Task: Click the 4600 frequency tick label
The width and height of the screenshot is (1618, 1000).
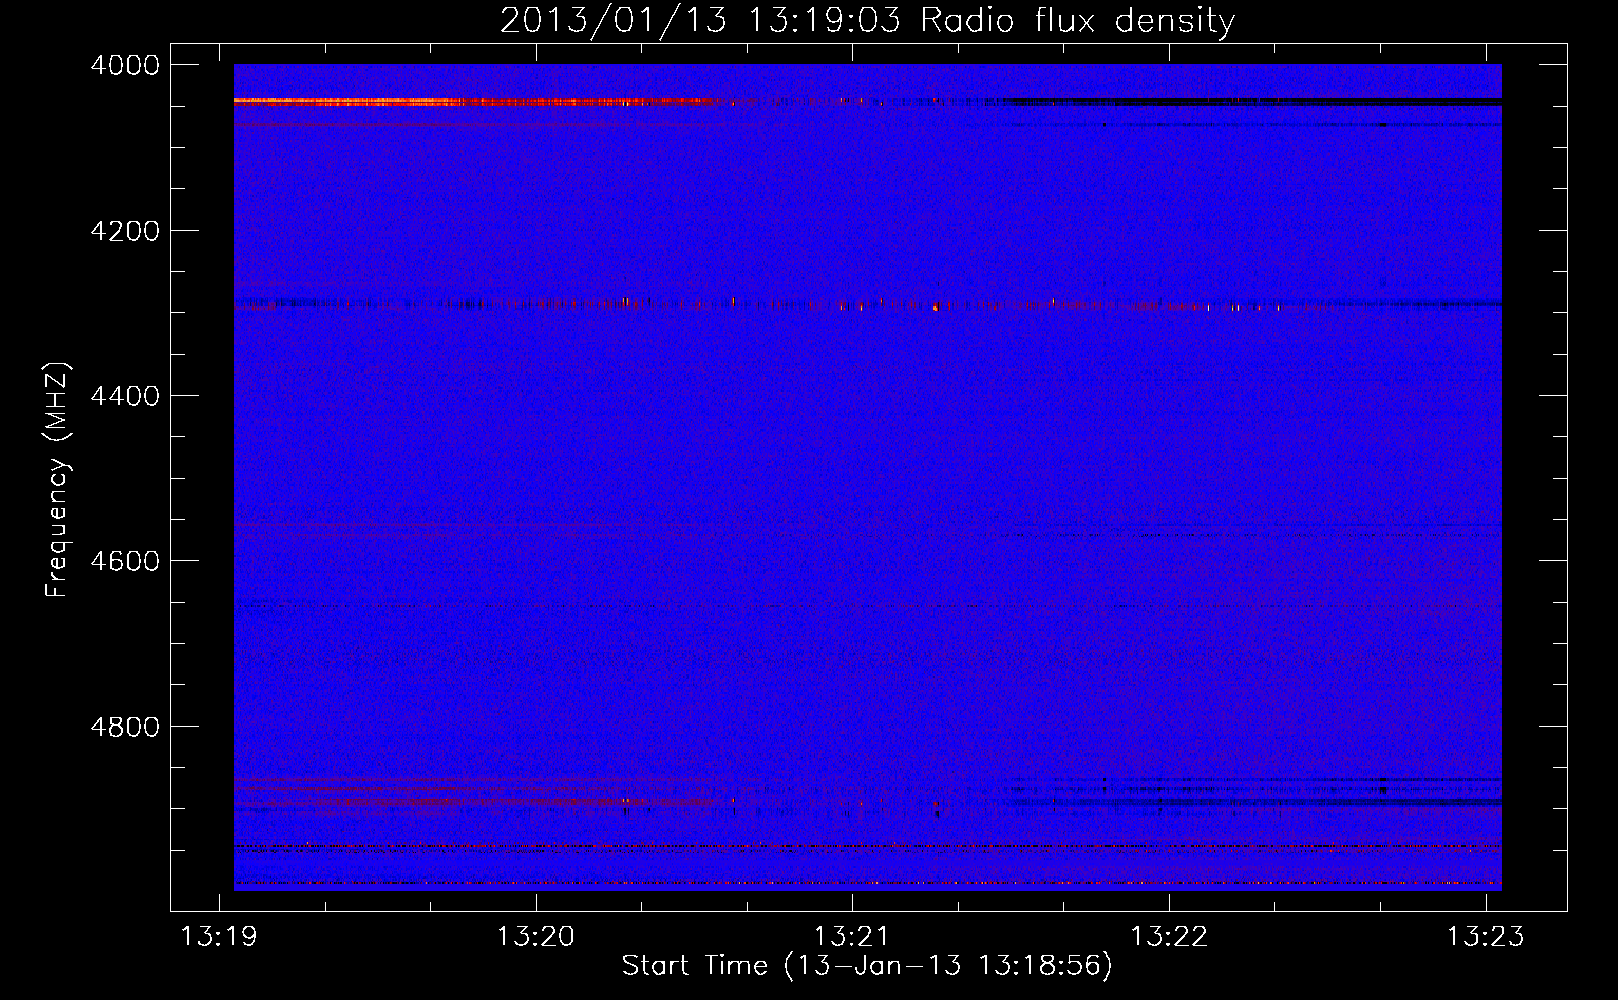Action: [x=124, y=561]
